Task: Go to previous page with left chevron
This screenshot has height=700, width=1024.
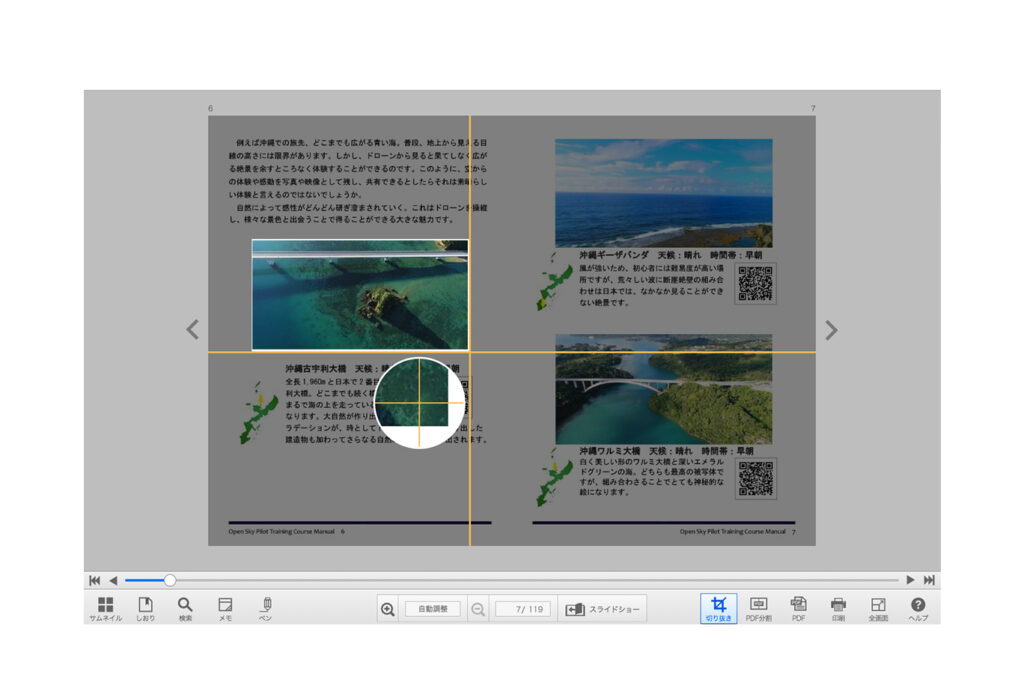Action: click(x=193, y=330)
